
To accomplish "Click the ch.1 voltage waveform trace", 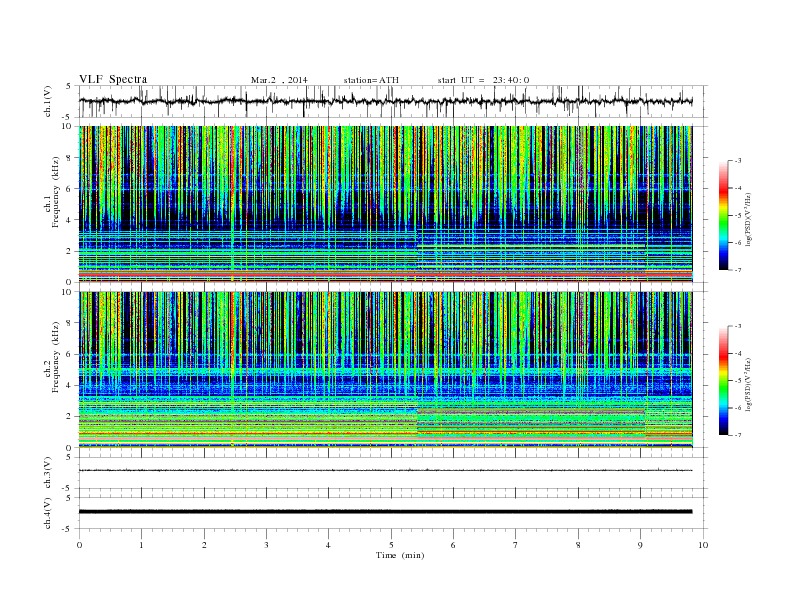I will [385, 101].
